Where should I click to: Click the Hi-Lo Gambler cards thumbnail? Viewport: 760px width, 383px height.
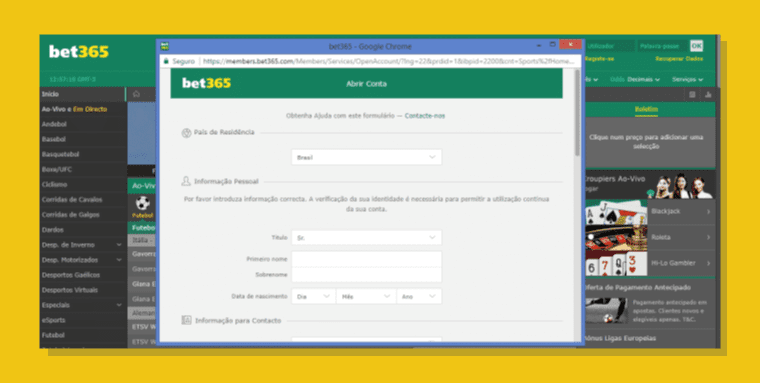coord(616,263)
